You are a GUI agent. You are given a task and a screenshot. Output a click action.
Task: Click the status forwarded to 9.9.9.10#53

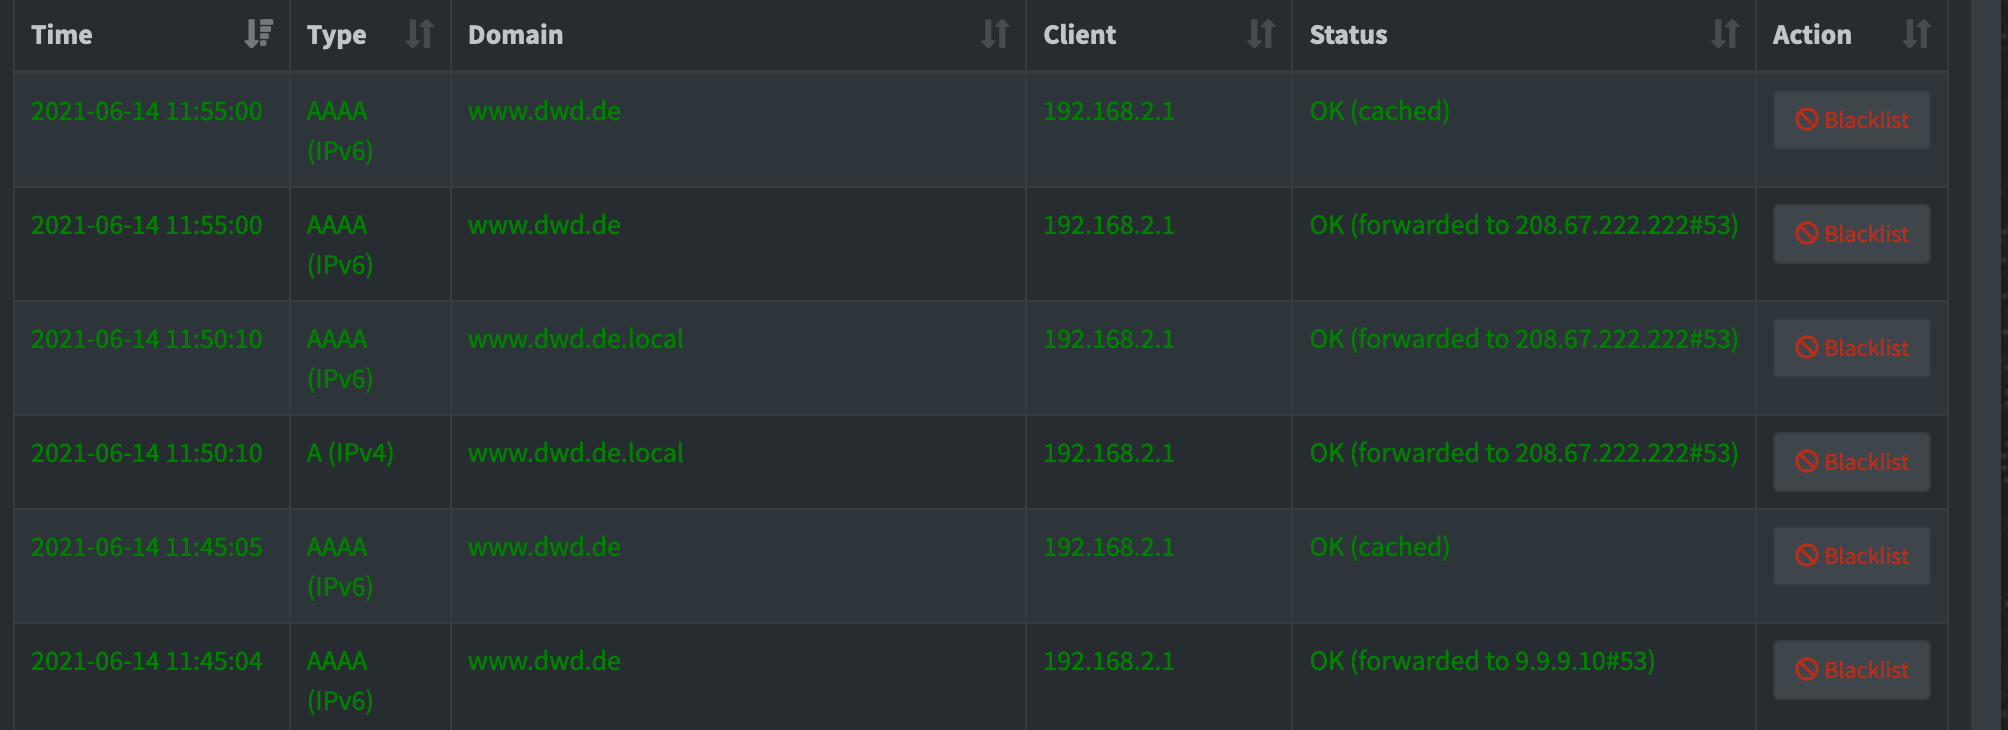(x=1482, y=661)
